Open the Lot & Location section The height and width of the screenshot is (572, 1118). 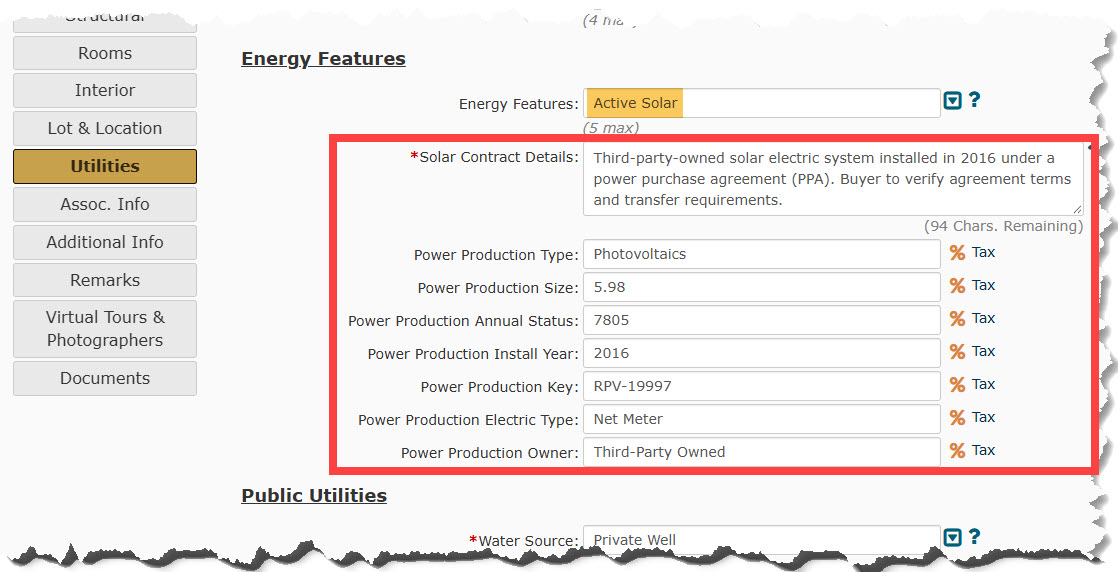coord(105,128)
